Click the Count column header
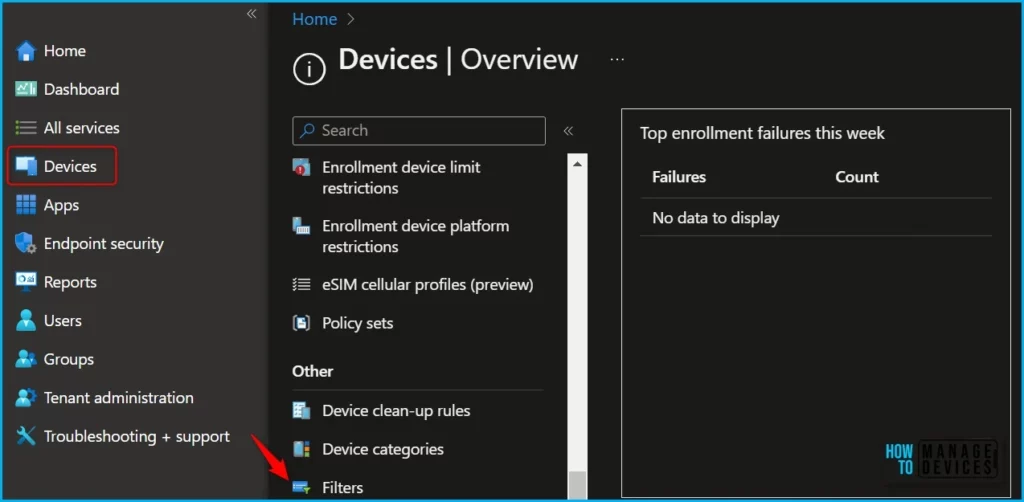Image resolution: width=1024 pixels, height=502 pixels. tap(857, 177)
